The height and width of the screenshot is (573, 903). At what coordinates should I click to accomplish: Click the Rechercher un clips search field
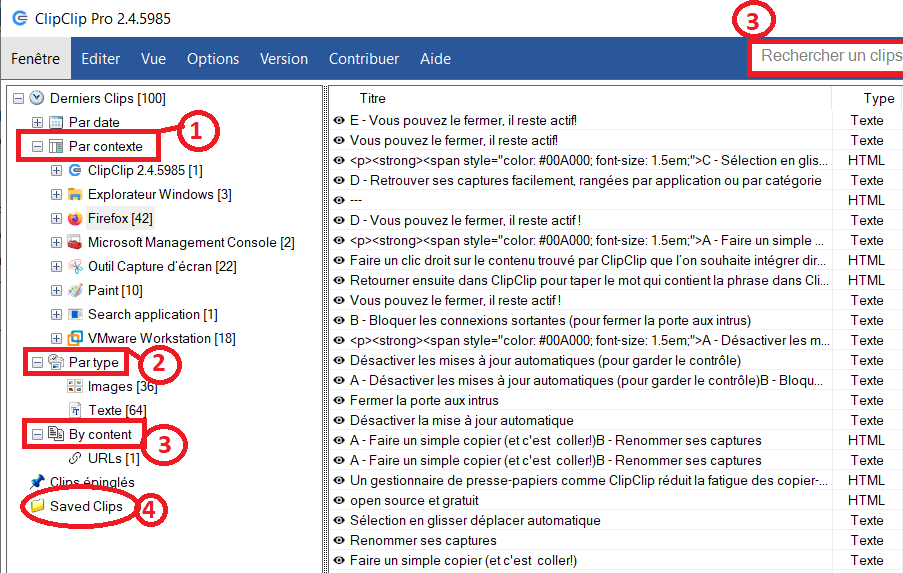point(828,56)
